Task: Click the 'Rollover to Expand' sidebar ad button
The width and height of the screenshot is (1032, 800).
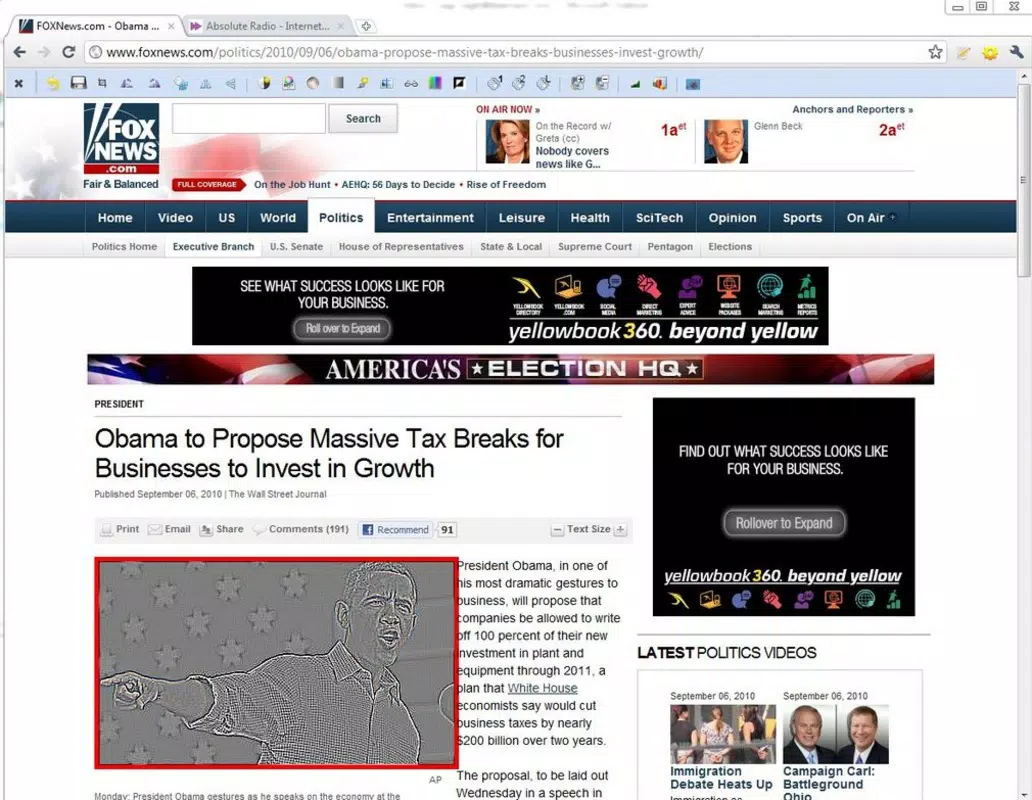Action: [x=784, y=523]
